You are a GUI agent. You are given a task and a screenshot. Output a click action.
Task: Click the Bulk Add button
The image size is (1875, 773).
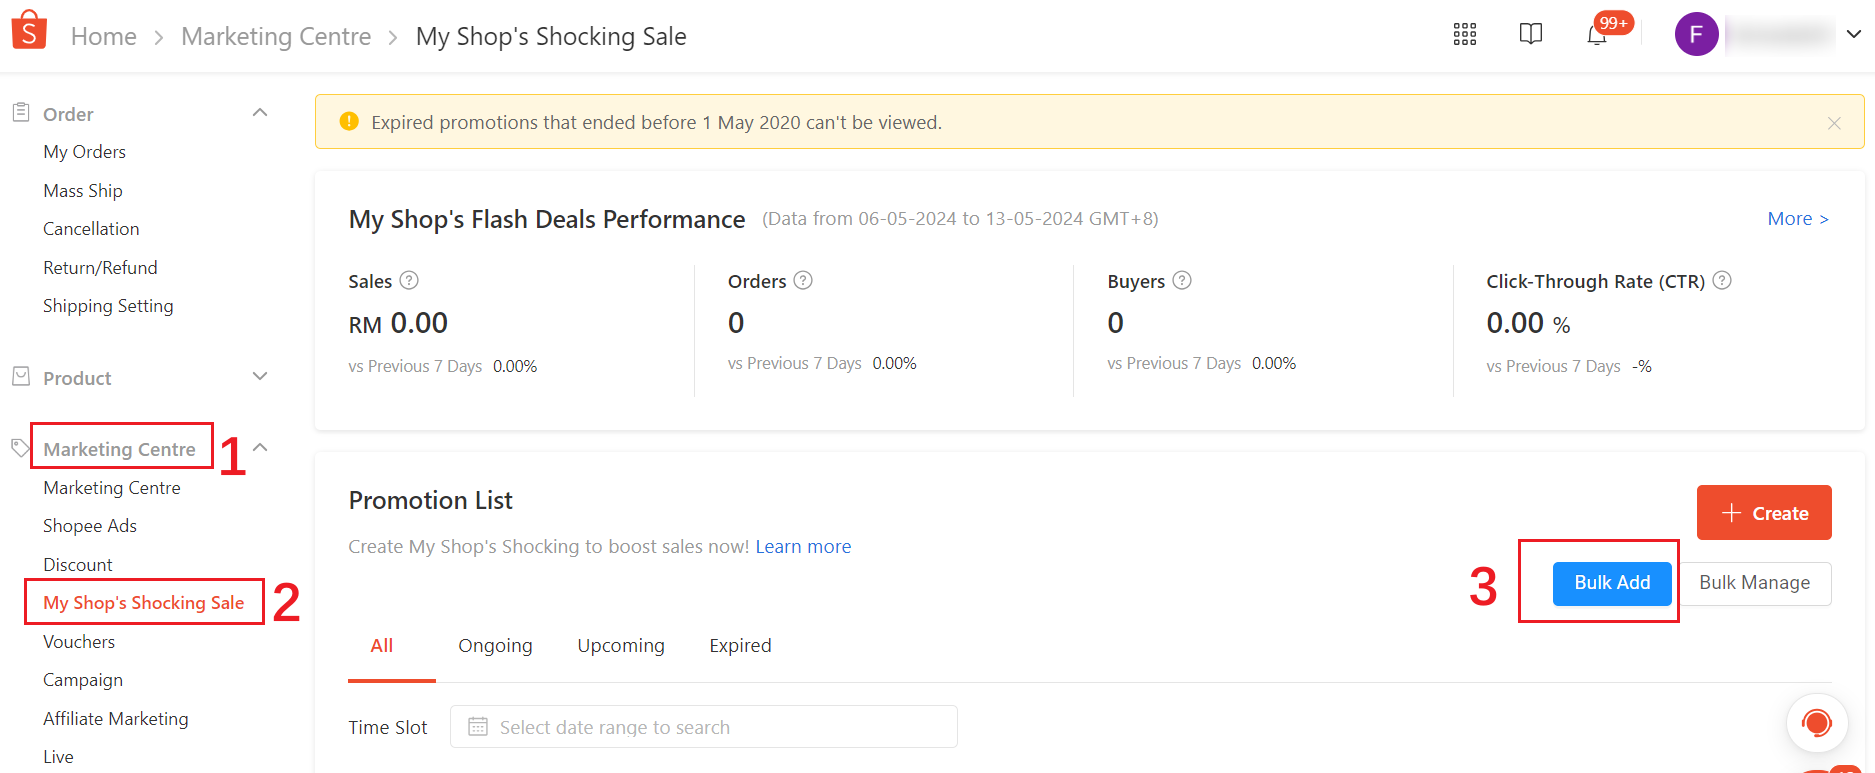(x=1612, y=583)
